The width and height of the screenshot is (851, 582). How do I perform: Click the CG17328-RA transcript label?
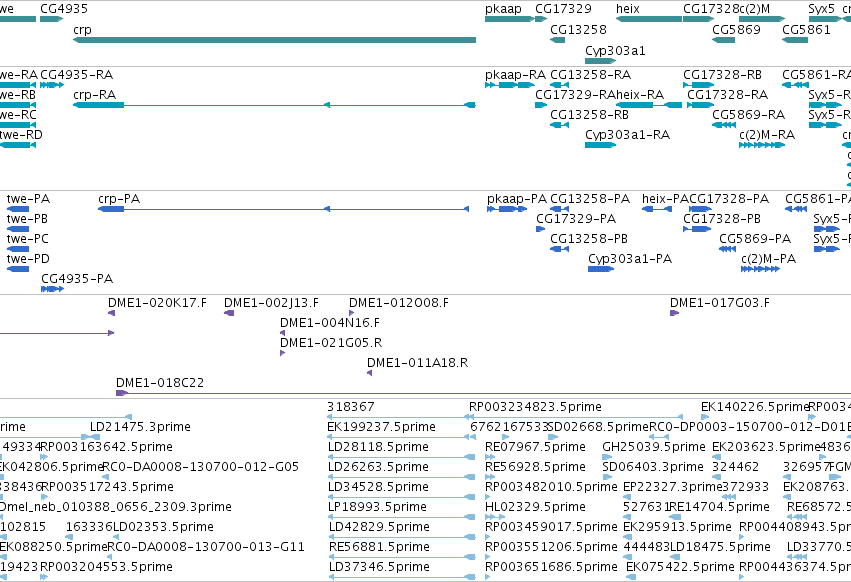pyautogui.click(x=728, y=95)
